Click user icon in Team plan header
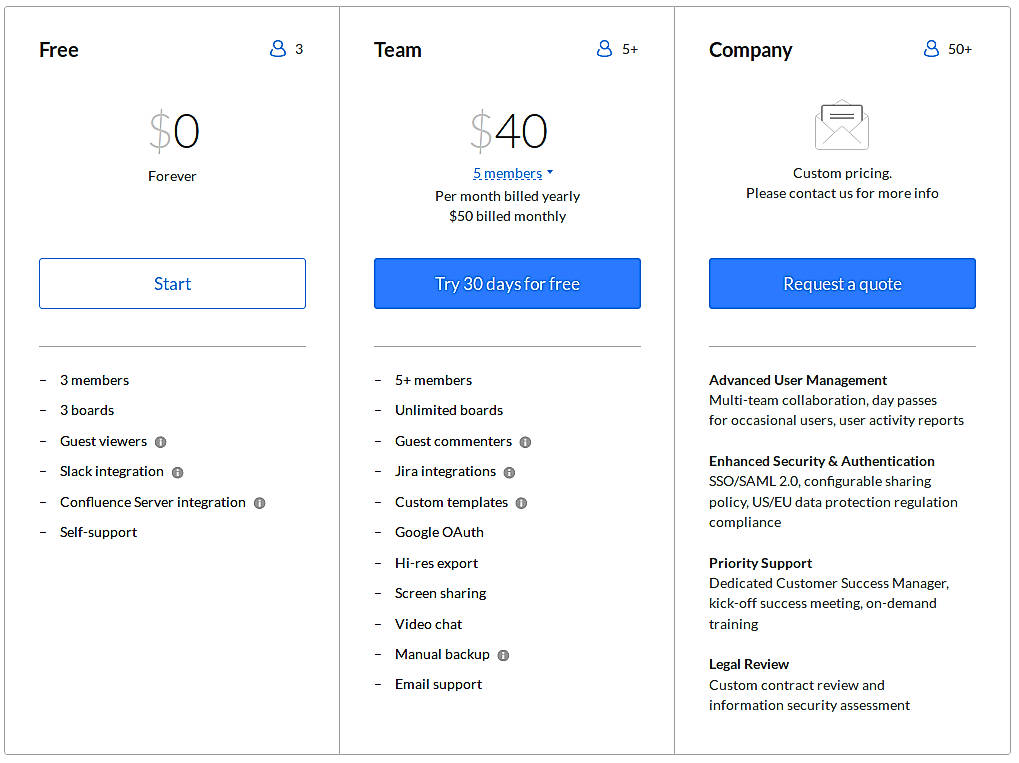This screenshot has height=763, width=1019. click(x=604, y=49)
